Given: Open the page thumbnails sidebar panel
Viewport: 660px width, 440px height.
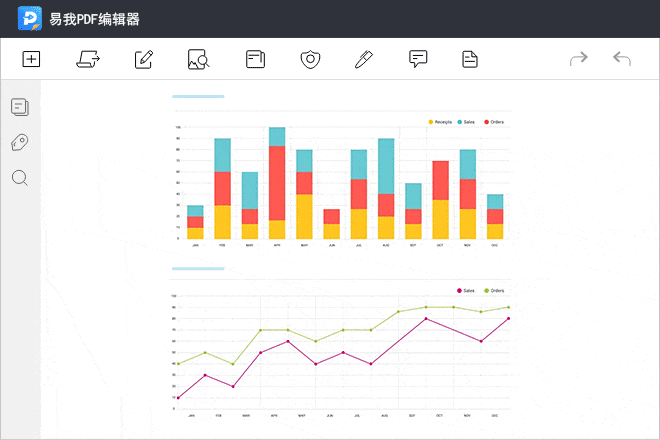Looking at the screenshot, I should (19, 107).
